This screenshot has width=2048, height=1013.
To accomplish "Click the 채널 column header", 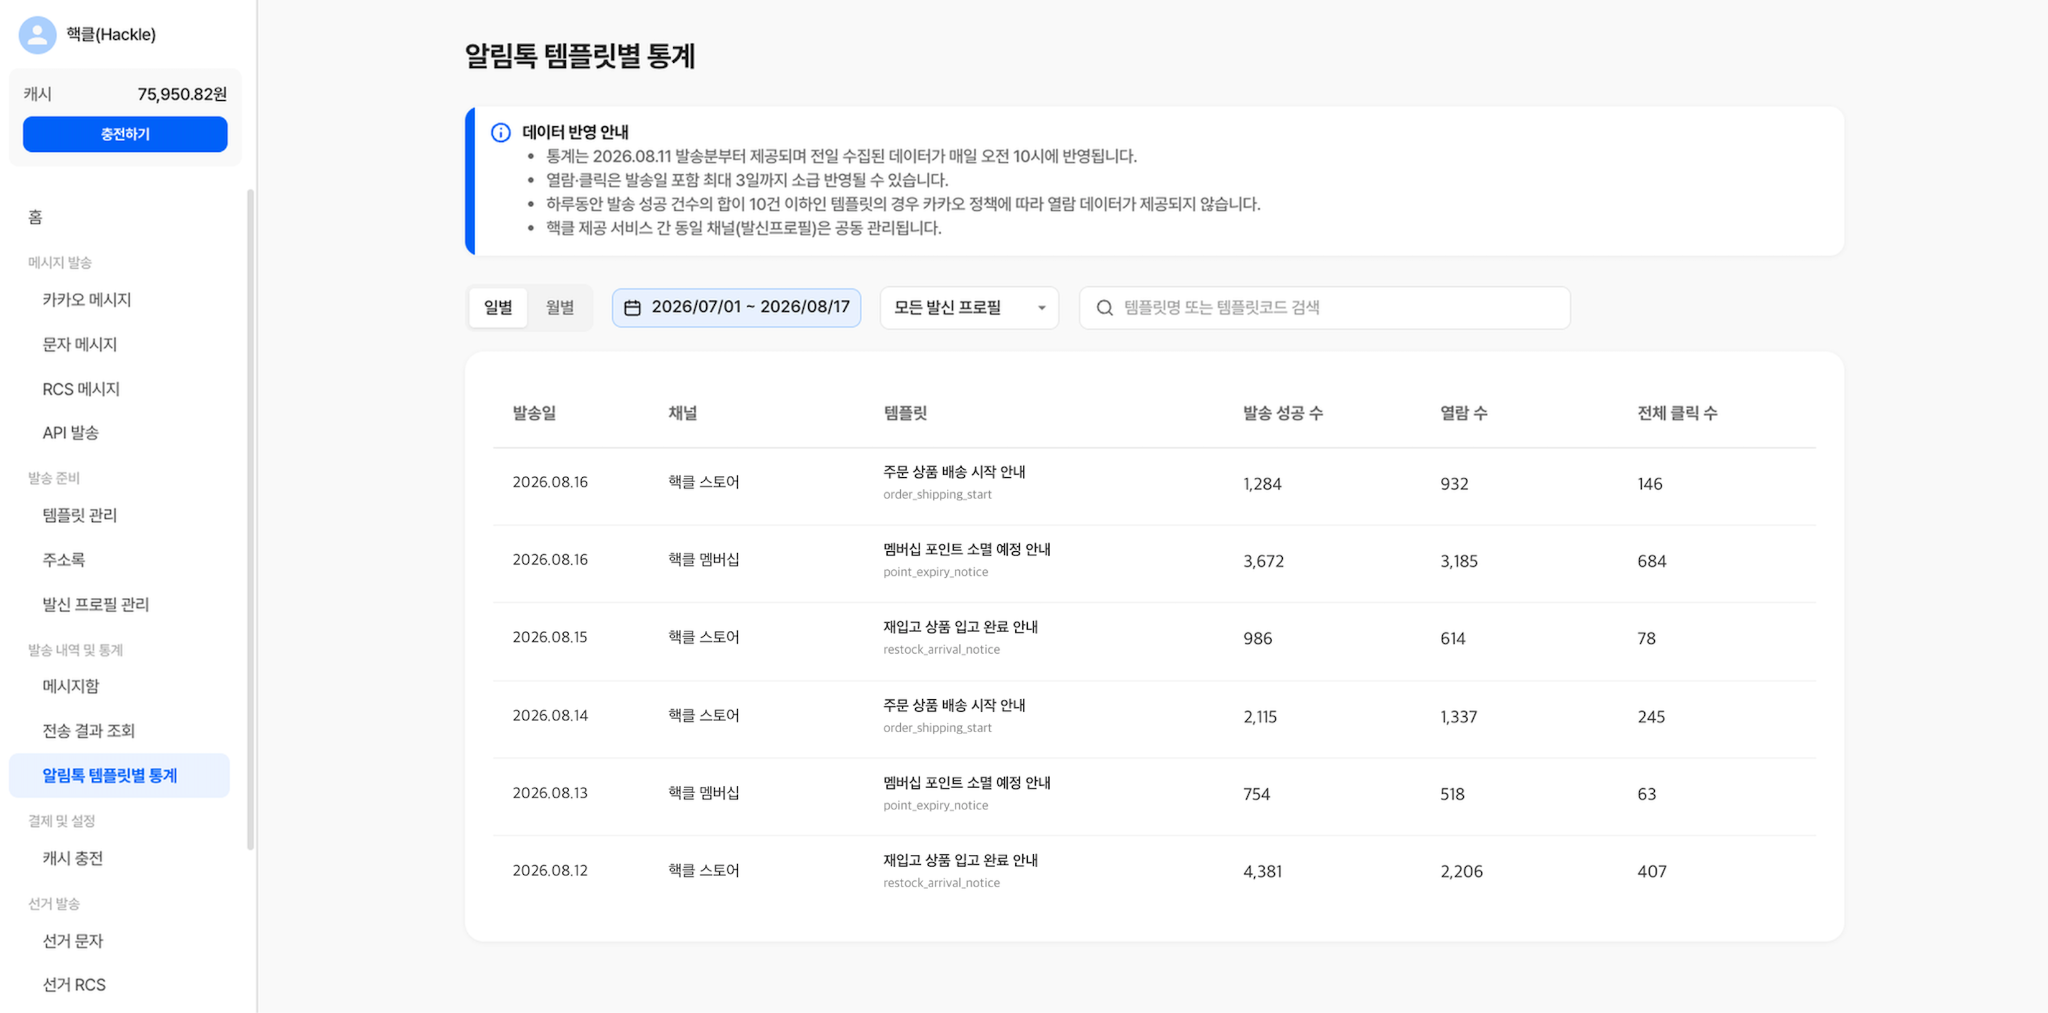I will 683,413.
